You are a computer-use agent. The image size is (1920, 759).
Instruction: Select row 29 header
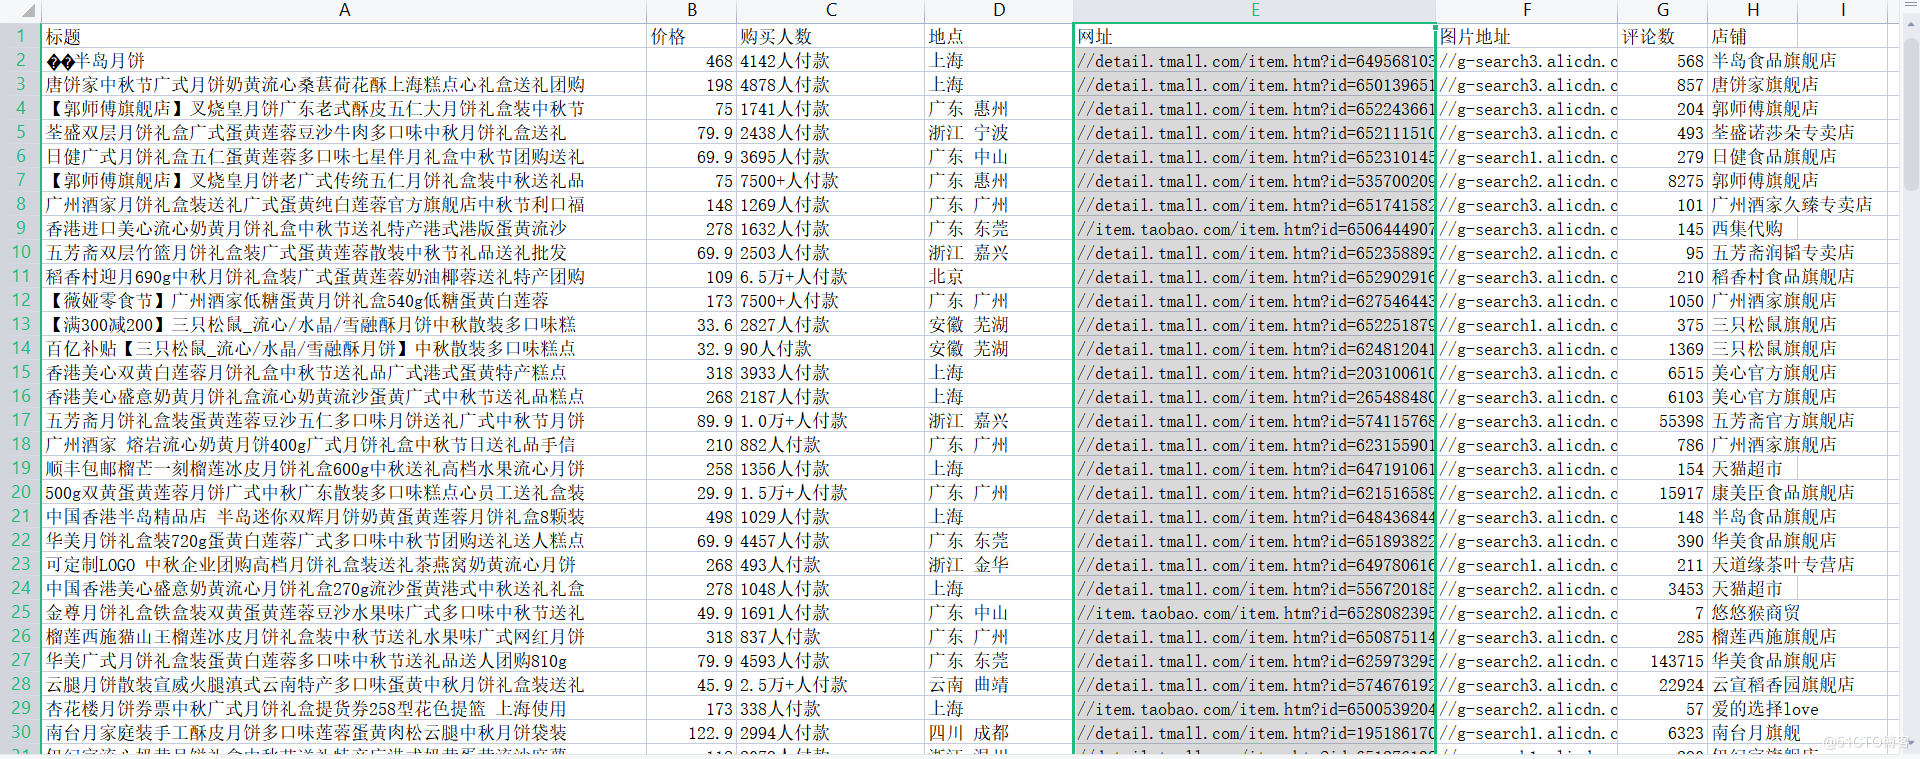pyautogui.click(x=20, y=708)
